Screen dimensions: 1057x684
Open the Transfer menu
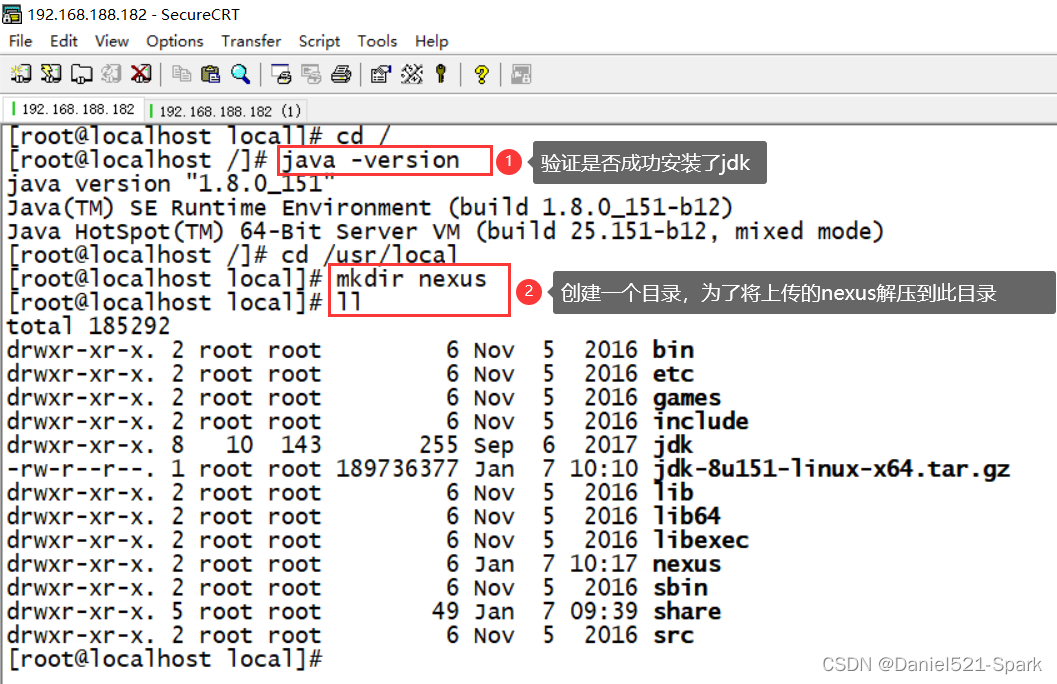tap(251, 41)
